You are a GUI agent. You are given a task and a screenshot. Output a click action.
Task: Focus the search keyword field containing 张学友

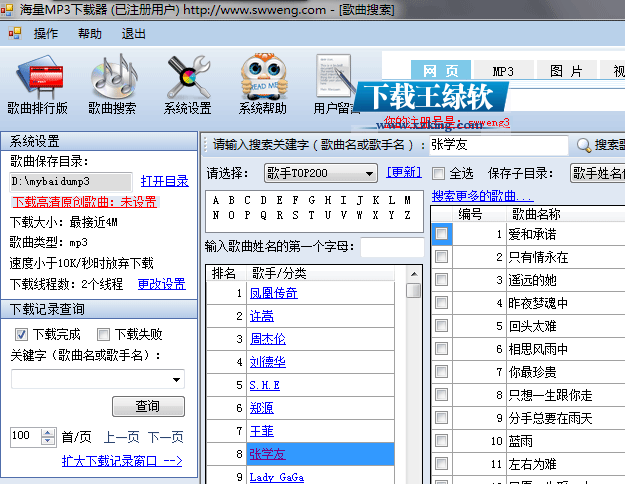(499, 145)
